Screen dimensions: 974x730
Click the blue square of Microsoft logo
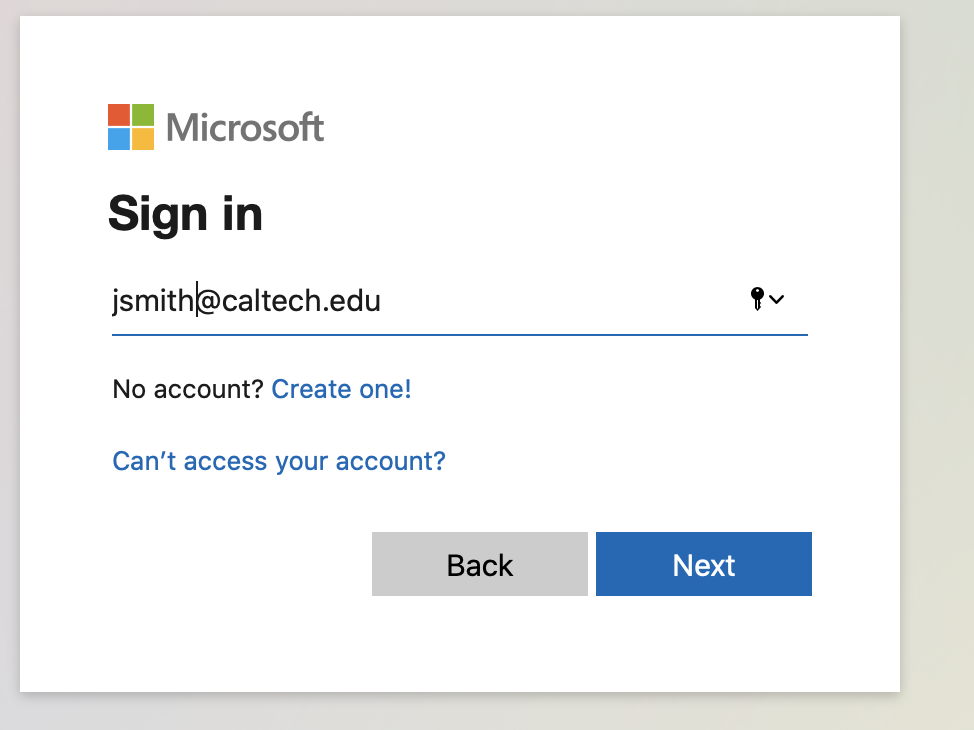point(119,139)
